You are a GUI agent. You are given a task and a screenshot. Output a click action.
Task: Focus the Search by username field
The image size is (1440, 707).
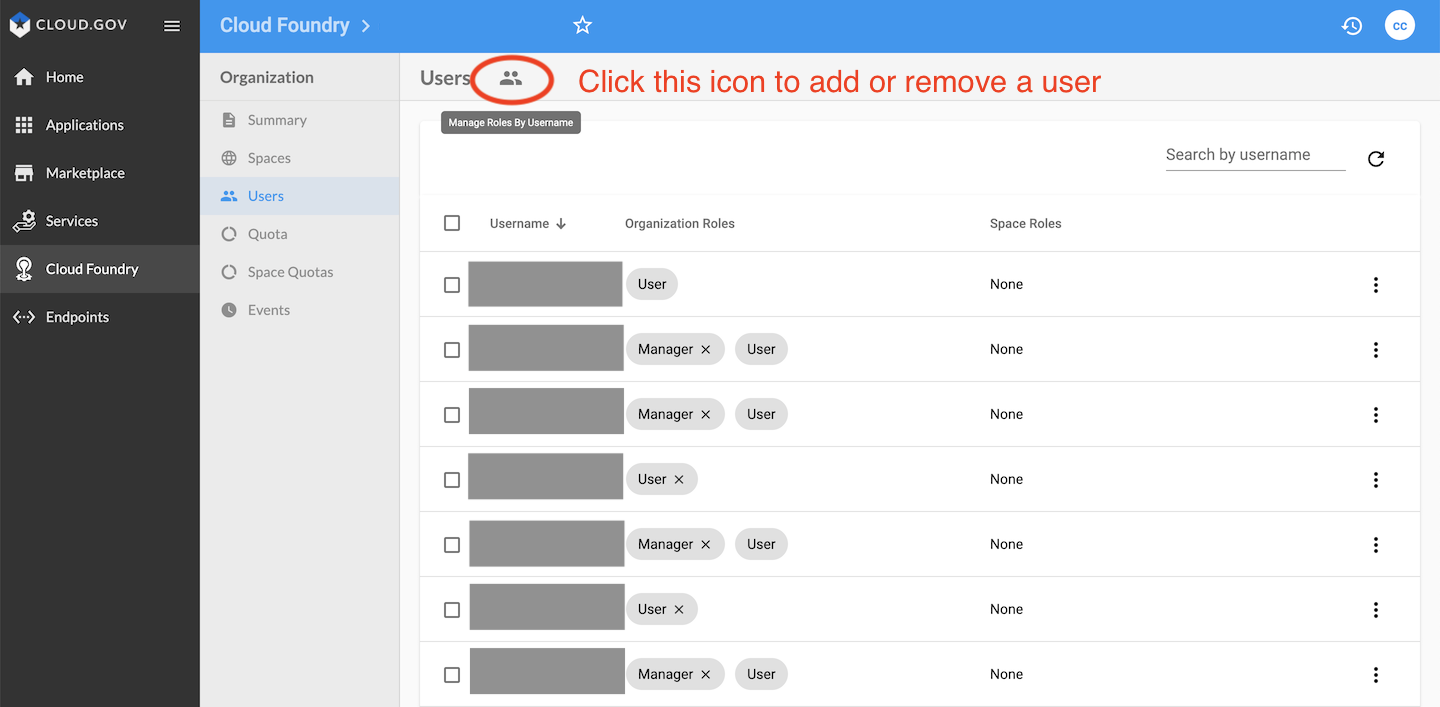[x=1255, y=155]
